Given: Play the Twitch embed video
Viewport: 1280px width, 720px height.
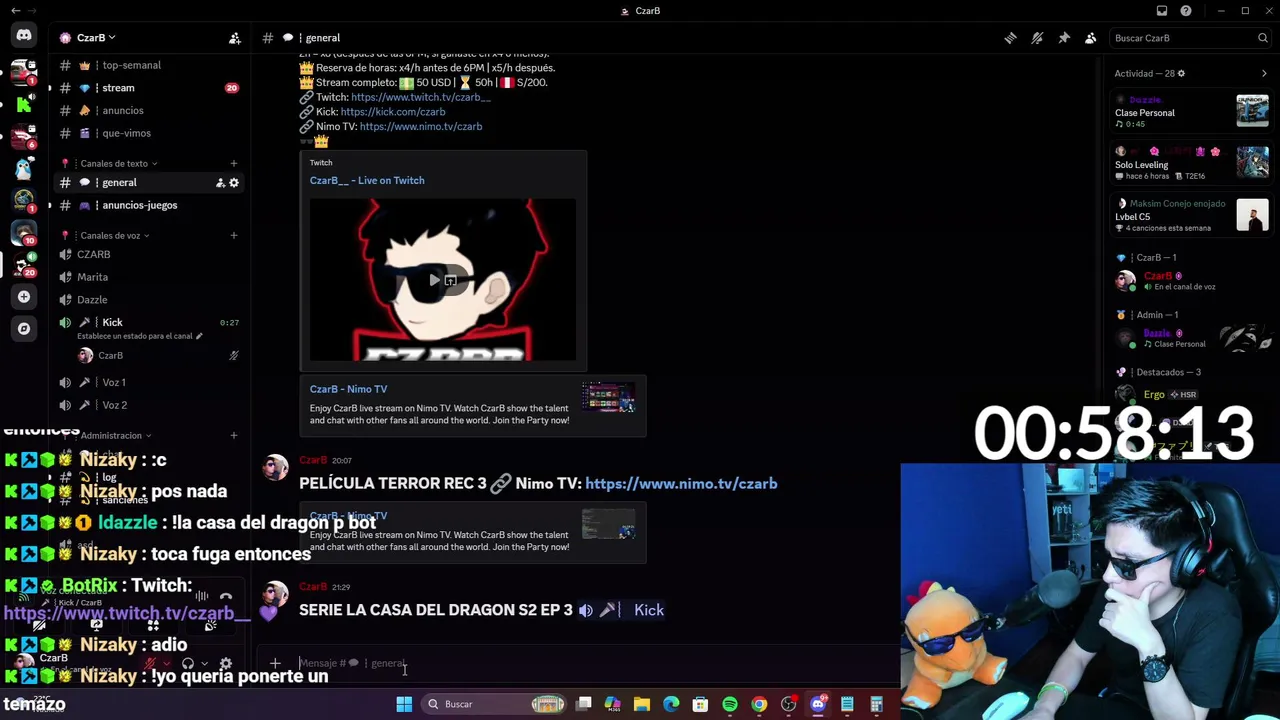Looking at the screenshot, I should pos(434,280).
